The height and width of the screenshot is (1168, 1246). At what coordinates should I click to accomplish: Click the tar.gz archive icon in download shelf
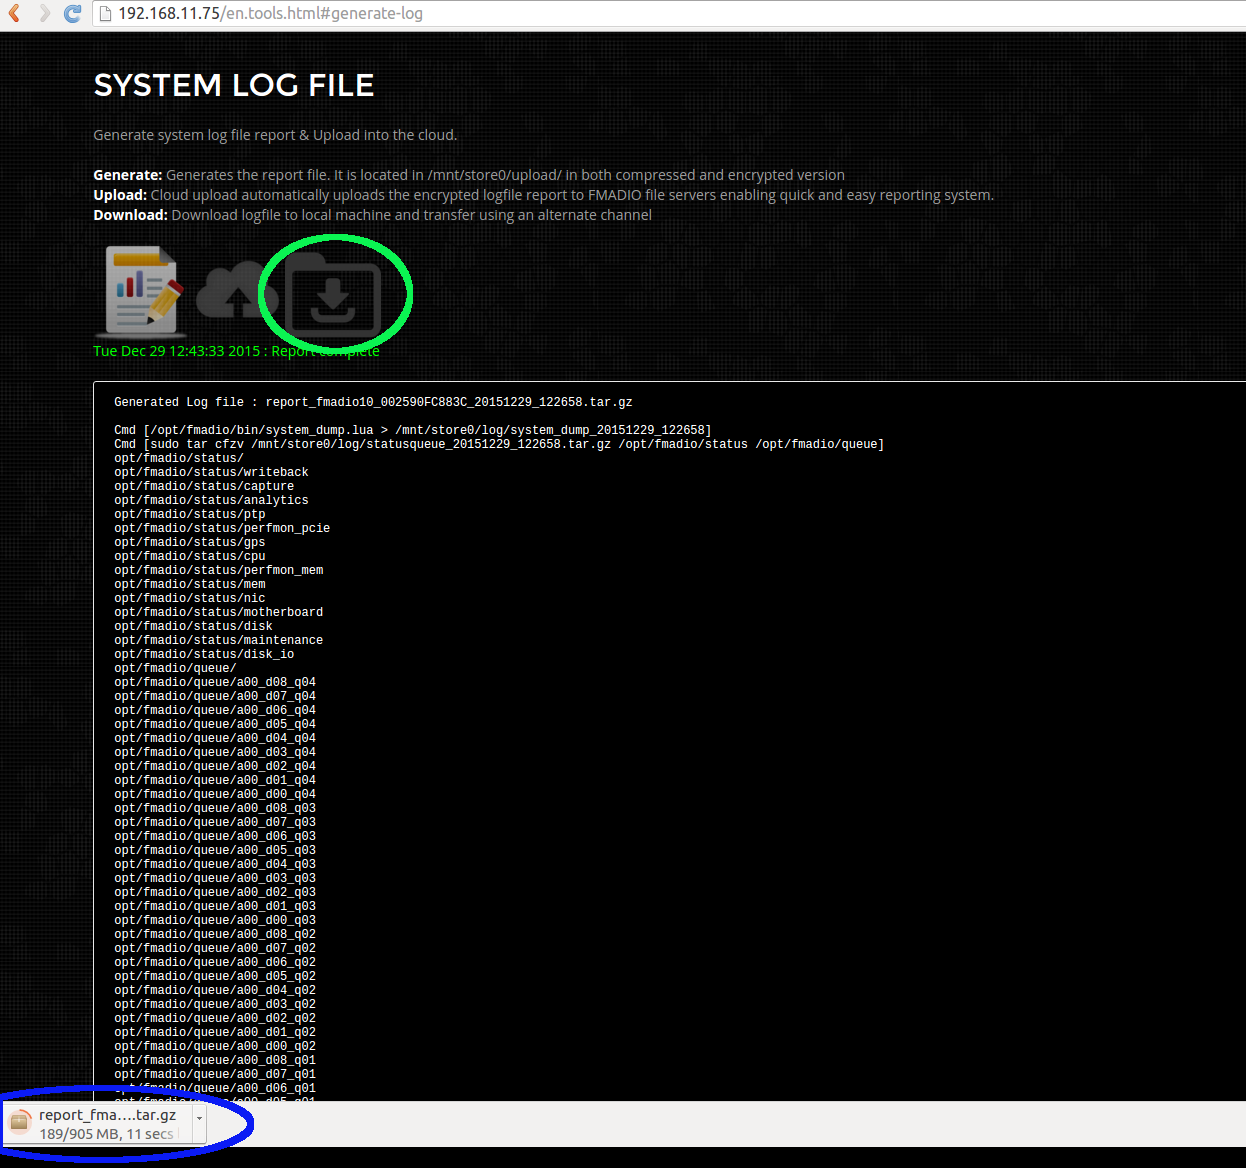click(x=20, y=1122)
